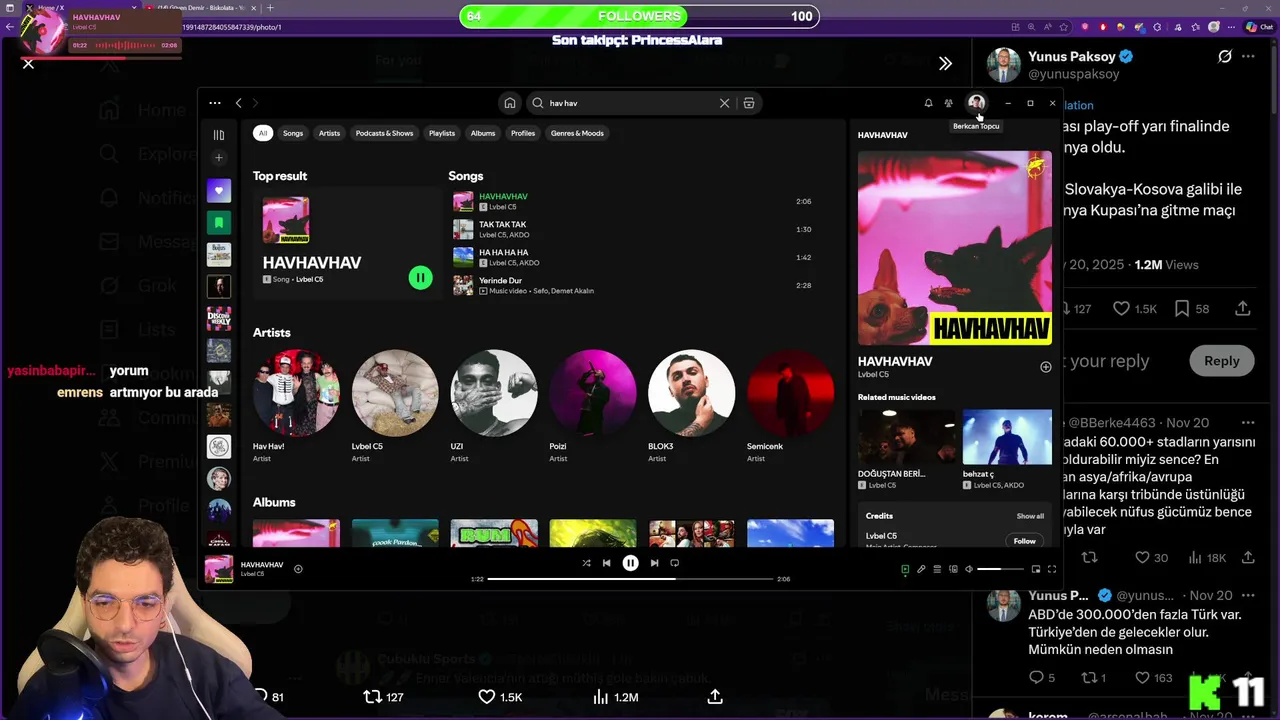Open the Semicenk artist card
The height and width of the screenshot is (720, 1280).
coord(790,406)
